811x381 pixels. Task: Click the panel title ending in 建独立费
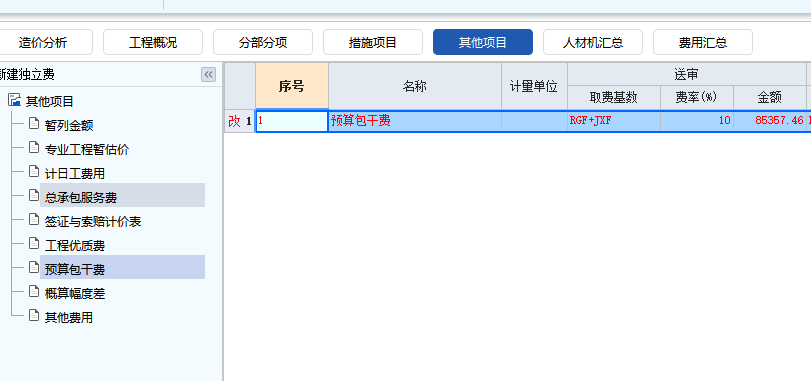(27, 75)
